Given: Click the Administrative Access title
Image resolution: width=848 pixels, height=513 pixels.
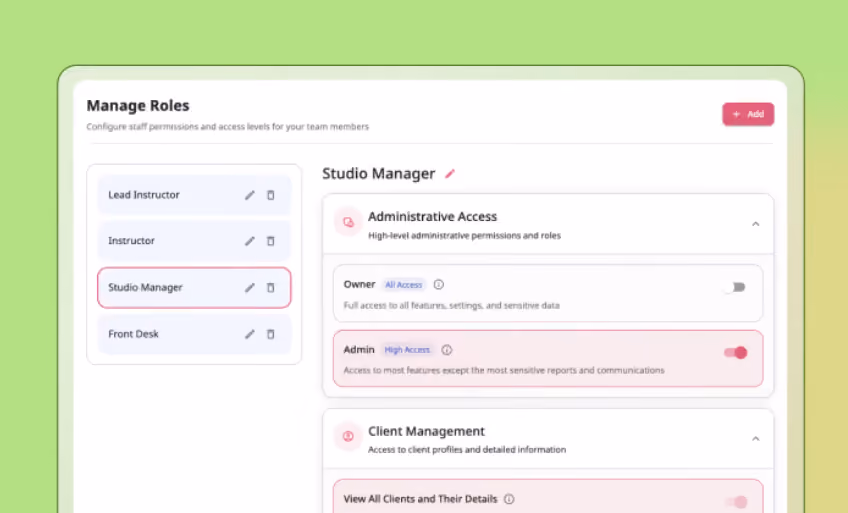Looking at the screenshot, I should [432, 216].
